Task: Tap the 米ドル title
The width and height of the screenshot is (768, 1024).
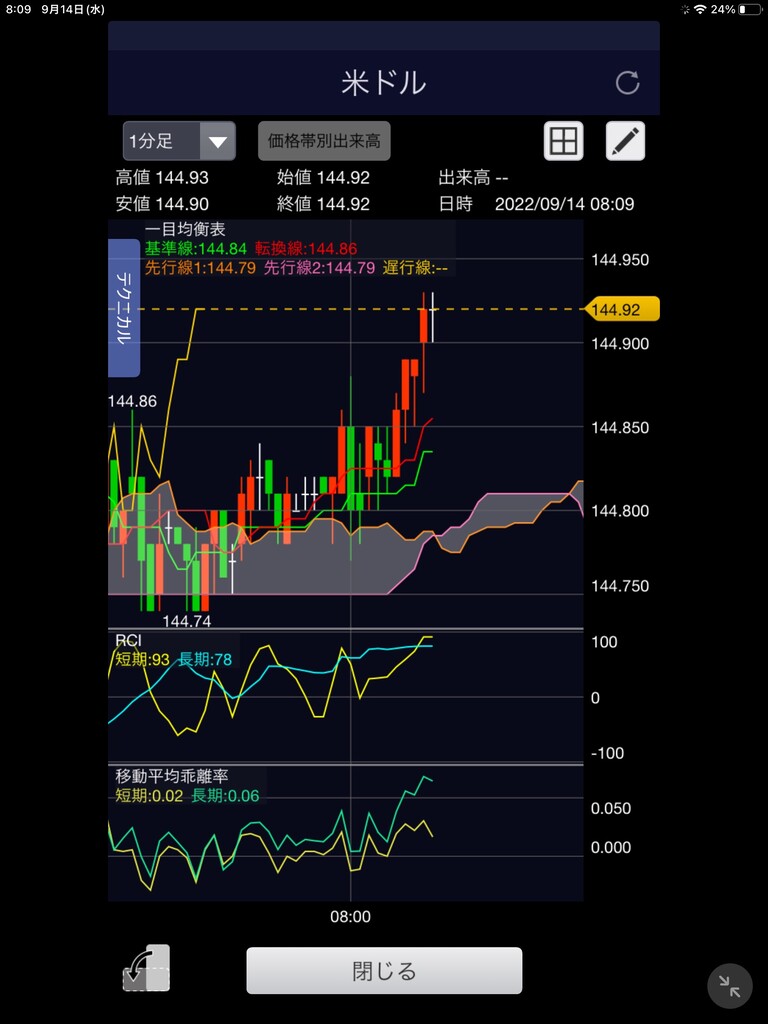Action: pyautogui.click(x=384, y=83)
